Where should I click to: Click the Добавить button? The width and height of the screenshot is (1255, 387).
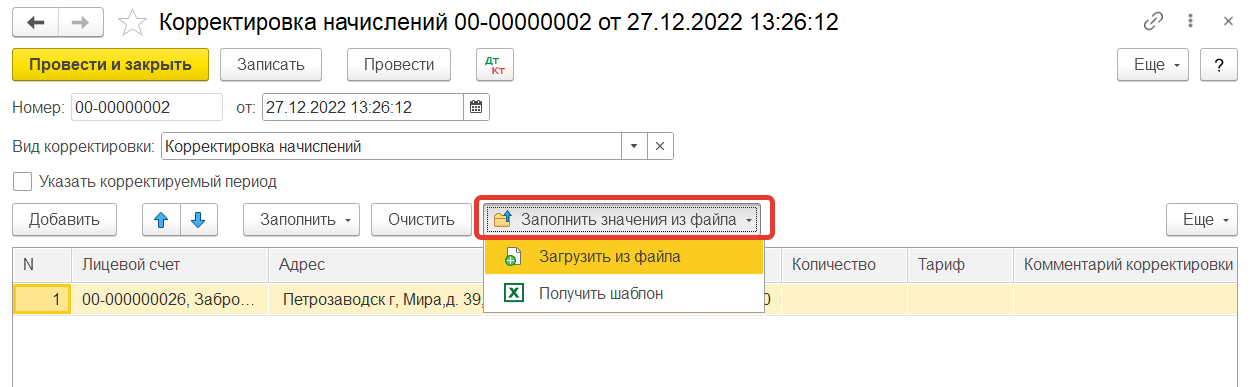tap(64, 219)
